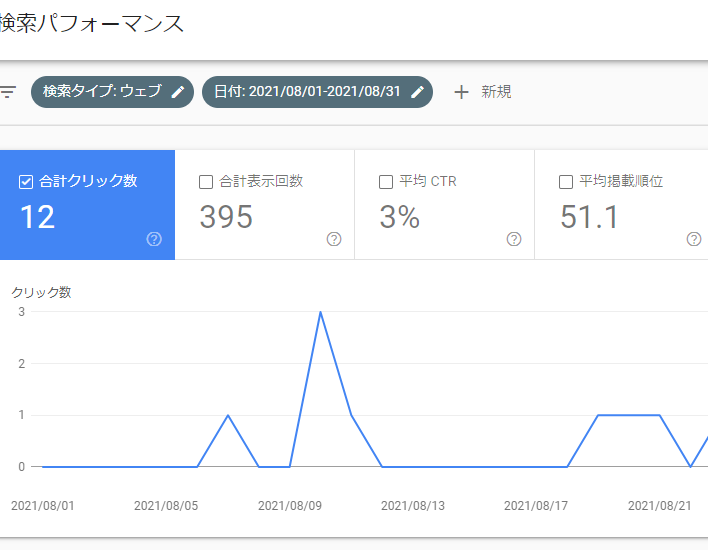The height and width of the screenshot is (550, 708).
Task: Enable the 合計表示回数 checkbox
Action: pos(206,182)
